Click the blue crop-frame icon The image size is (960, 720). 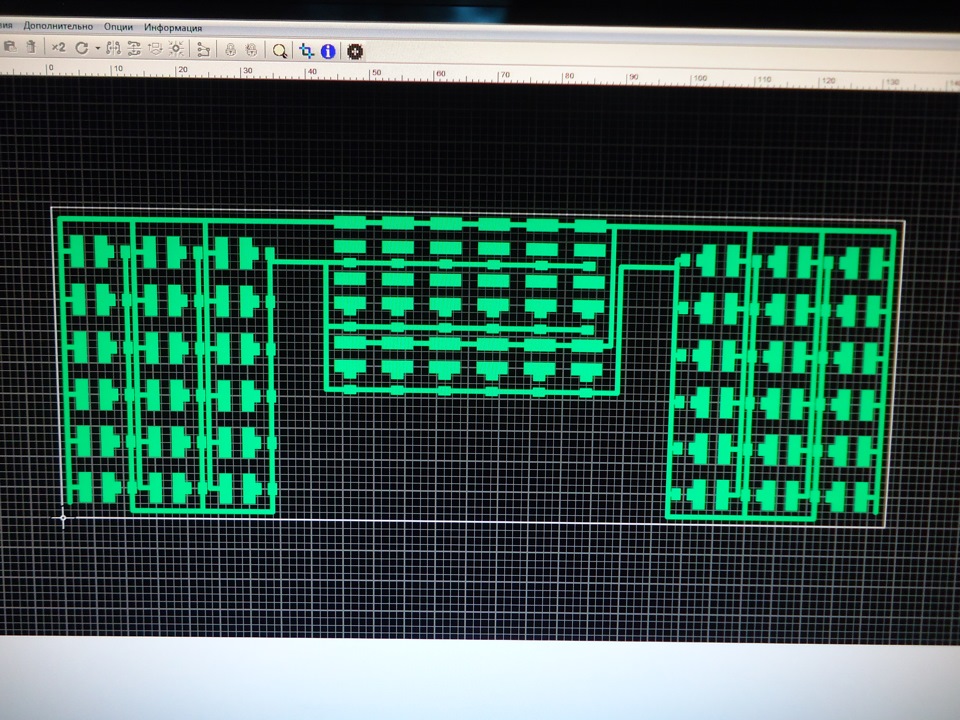coord(306,51)
